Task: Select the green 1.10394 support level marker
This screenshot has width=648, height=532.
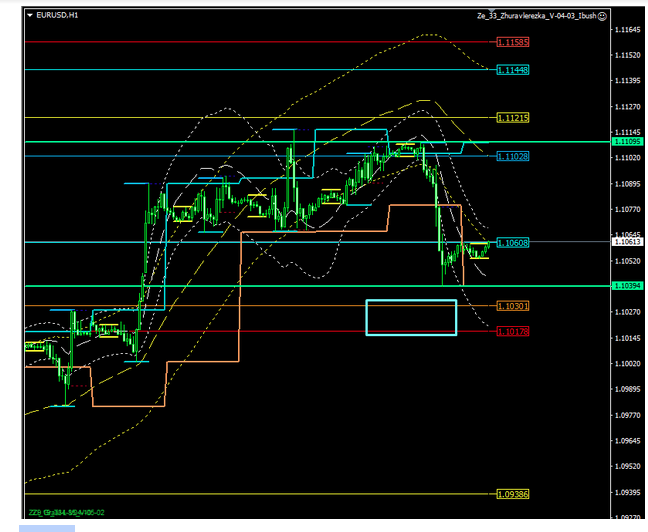Action: 629,287
